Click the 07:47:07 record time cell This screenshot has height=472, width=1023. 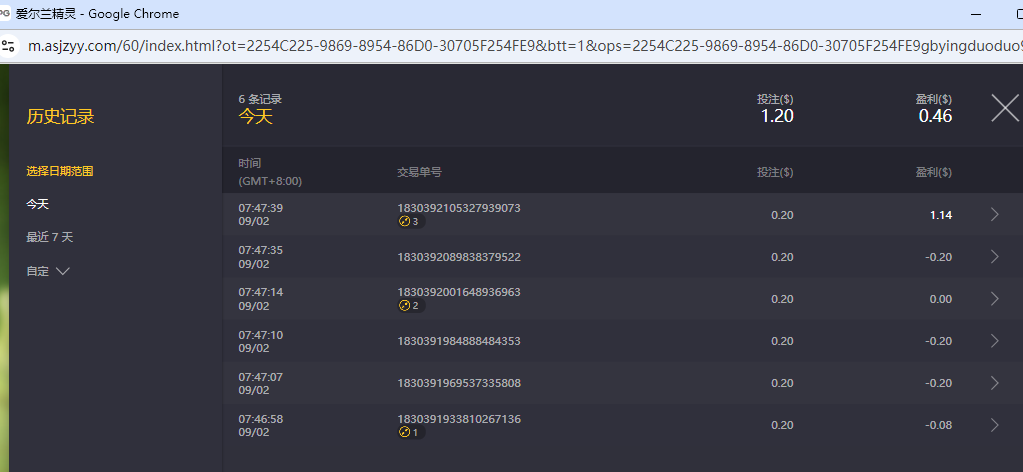coord(260,383)
